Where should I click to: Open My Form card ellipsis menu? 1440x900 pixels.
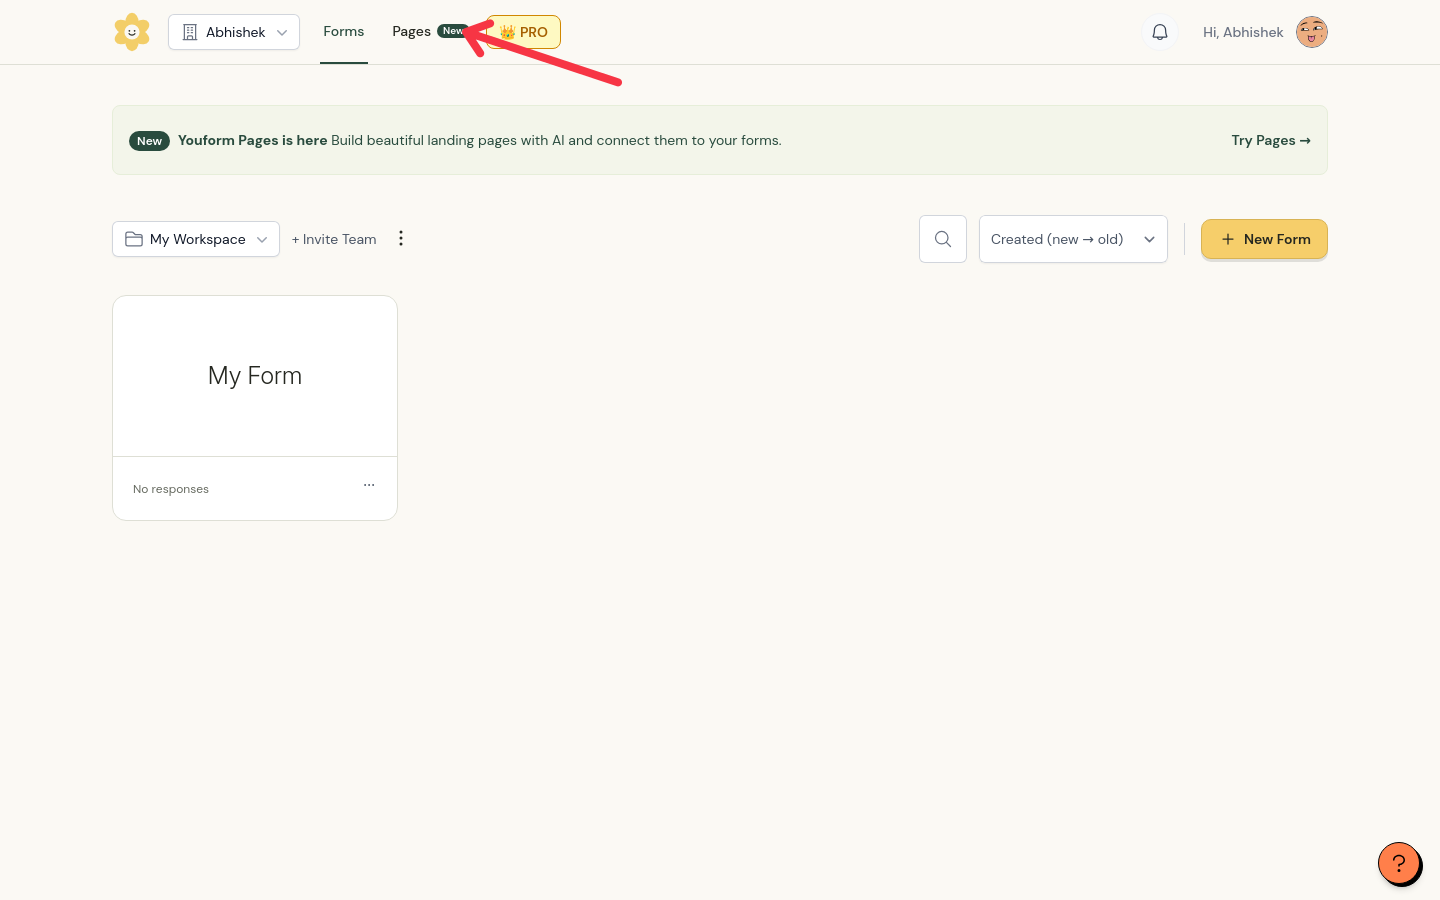tap(369, 485)
